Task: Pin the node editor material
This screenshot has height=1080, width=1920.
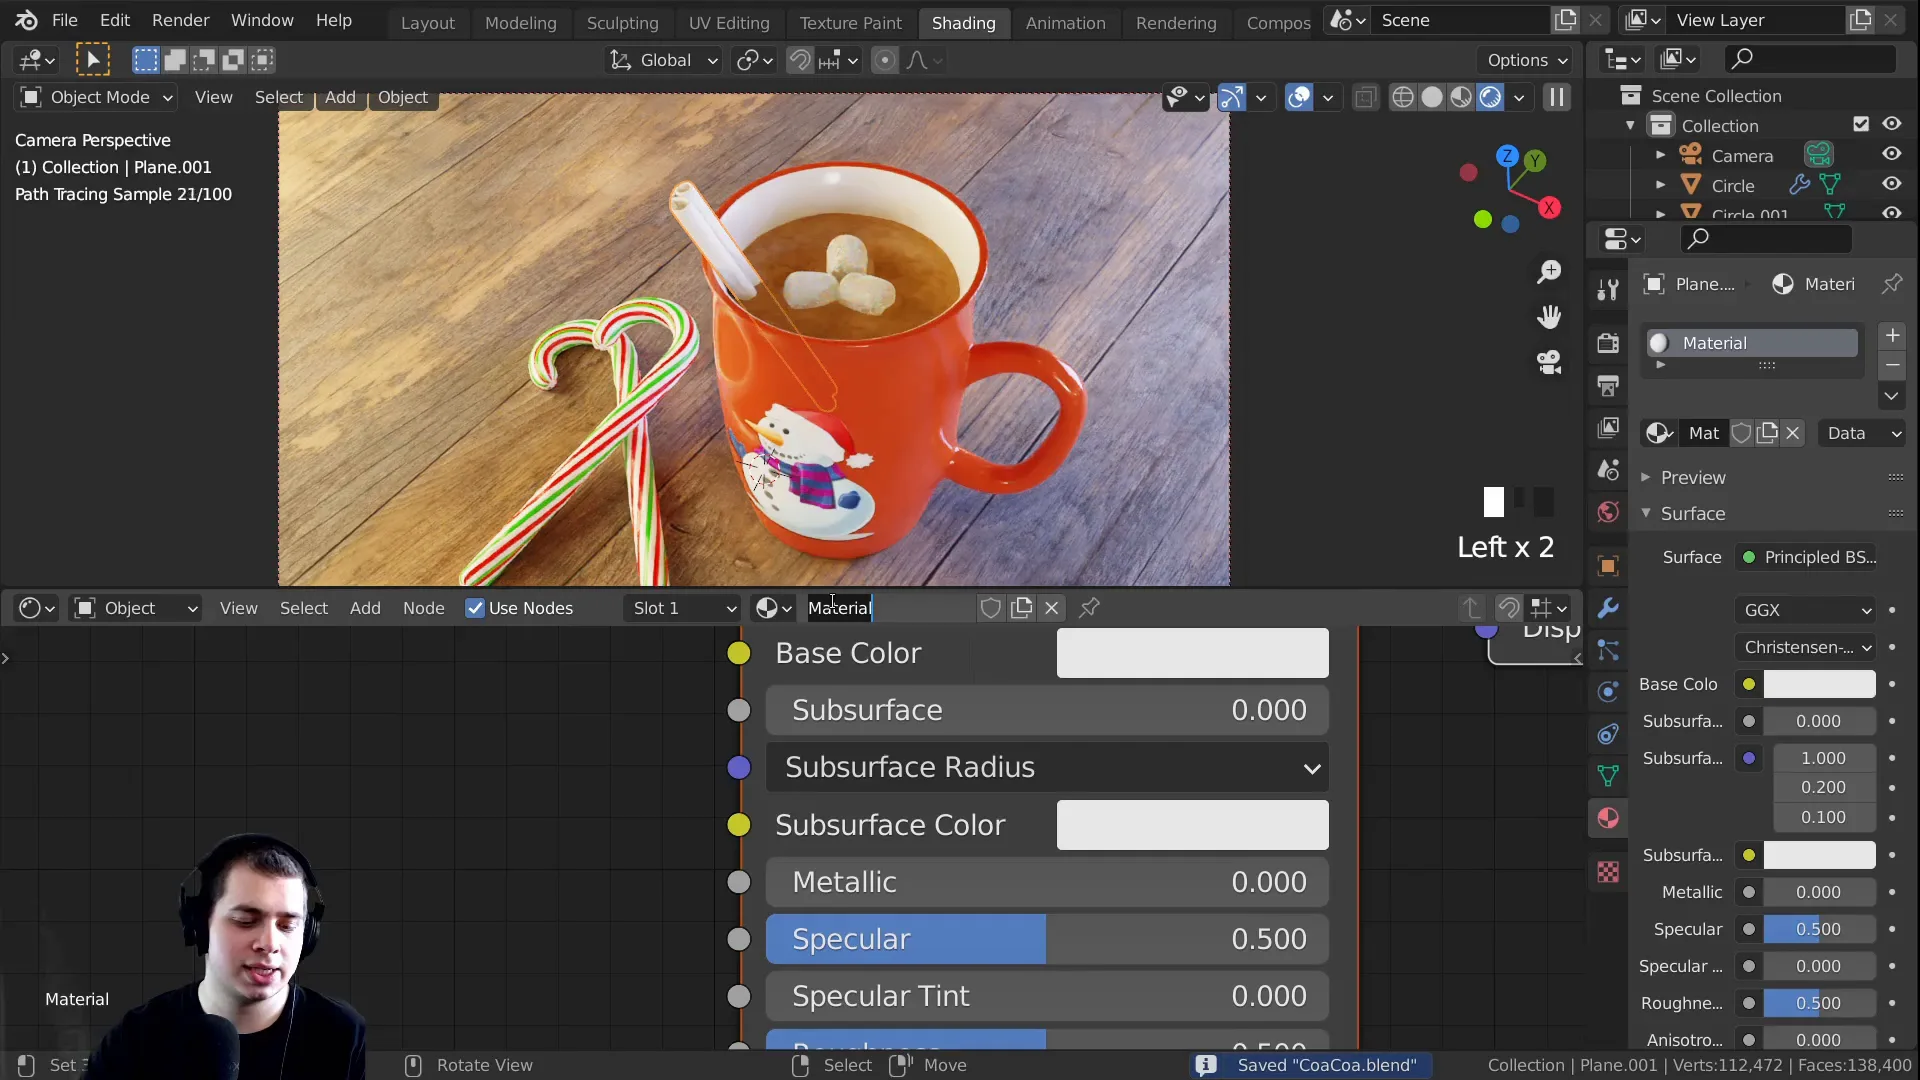Action: pyautogui.click(x=1090, y=608)
